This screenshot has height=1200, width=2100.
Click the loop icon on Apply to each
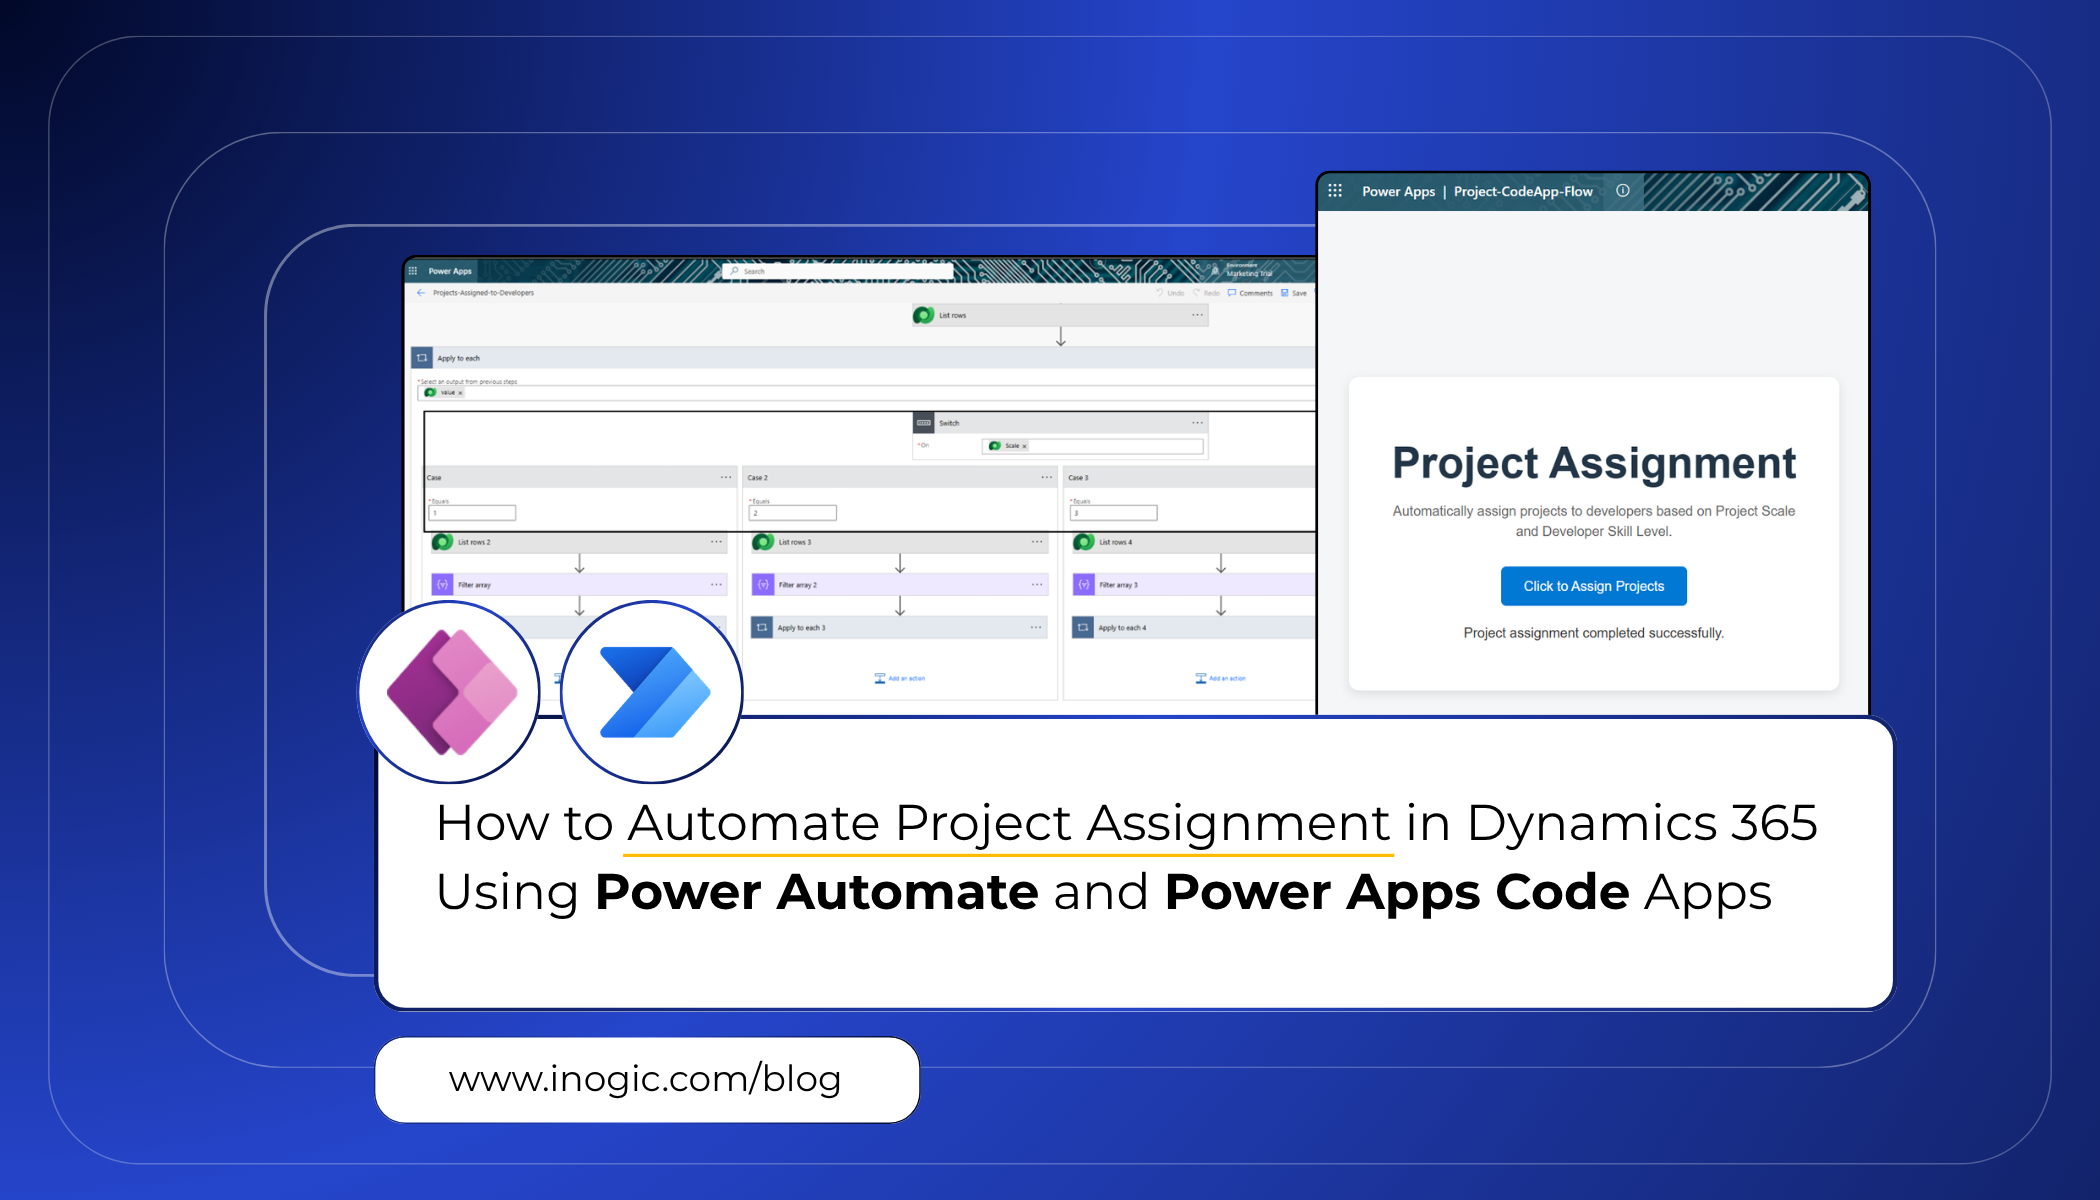[x=422, y=358]
